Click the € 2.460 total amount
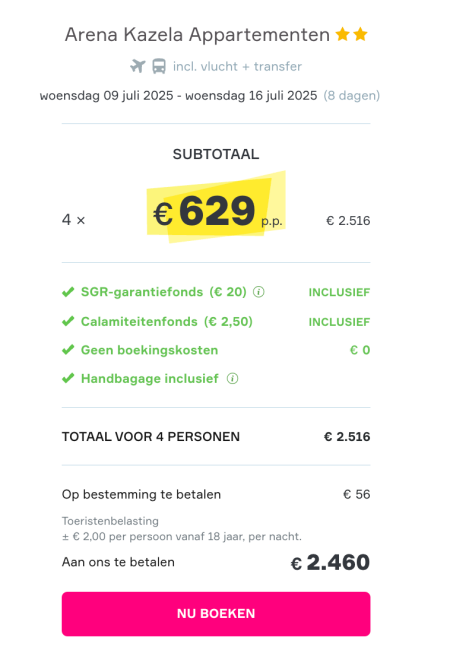 pos(330,562)
